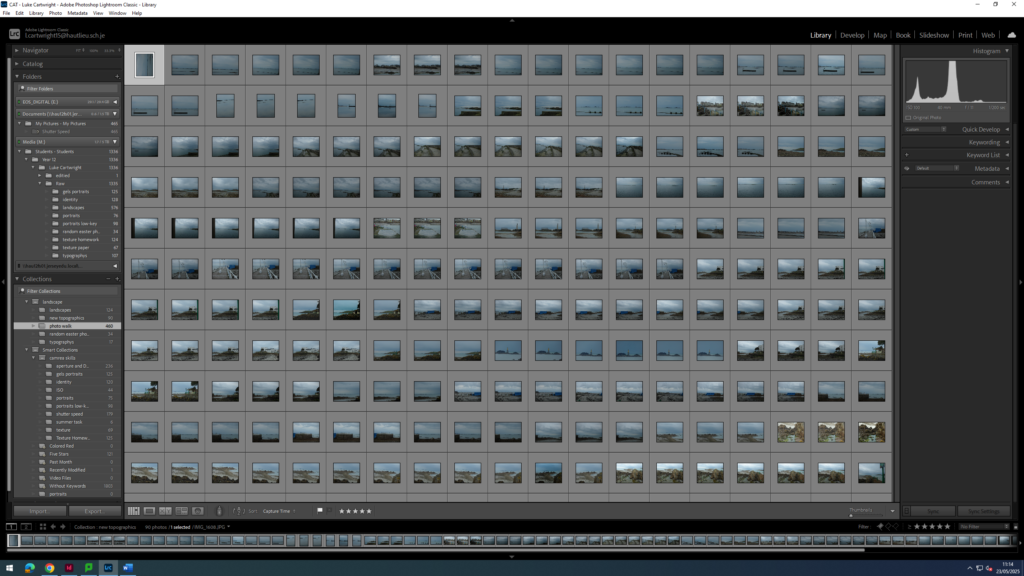This screenshot has width=1024, height=576.
Task: Open Adobe InDesign from the taskbar
Action: (x=69, y=568)
